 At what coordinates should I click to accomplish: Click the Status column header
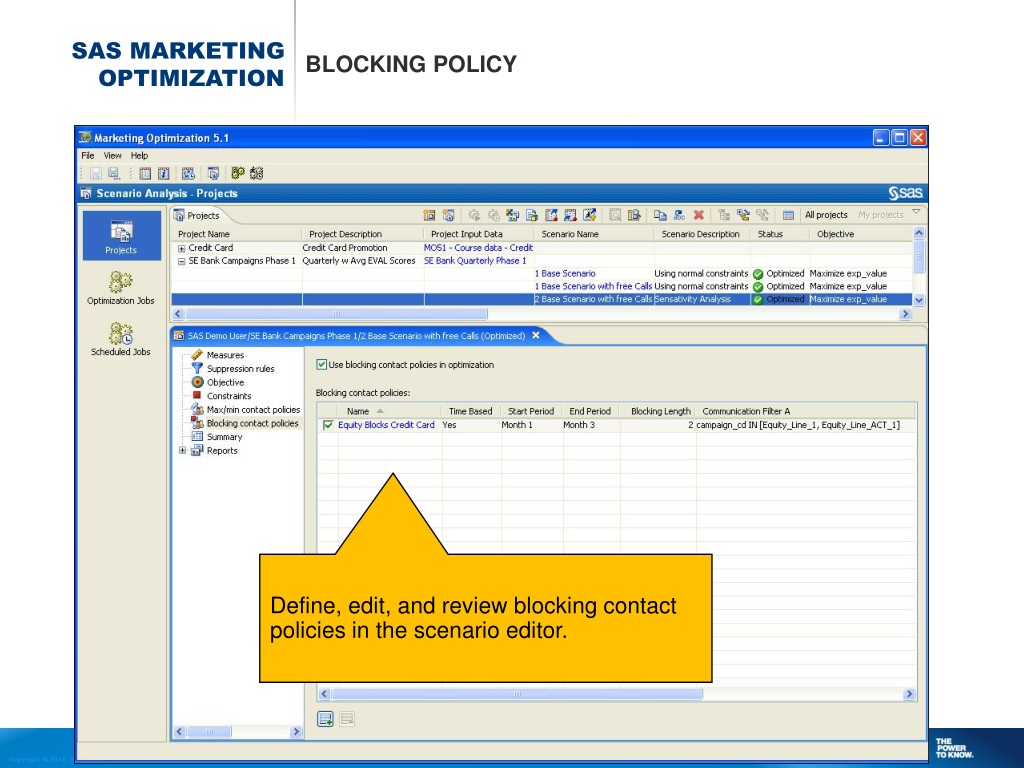point(771,234)
